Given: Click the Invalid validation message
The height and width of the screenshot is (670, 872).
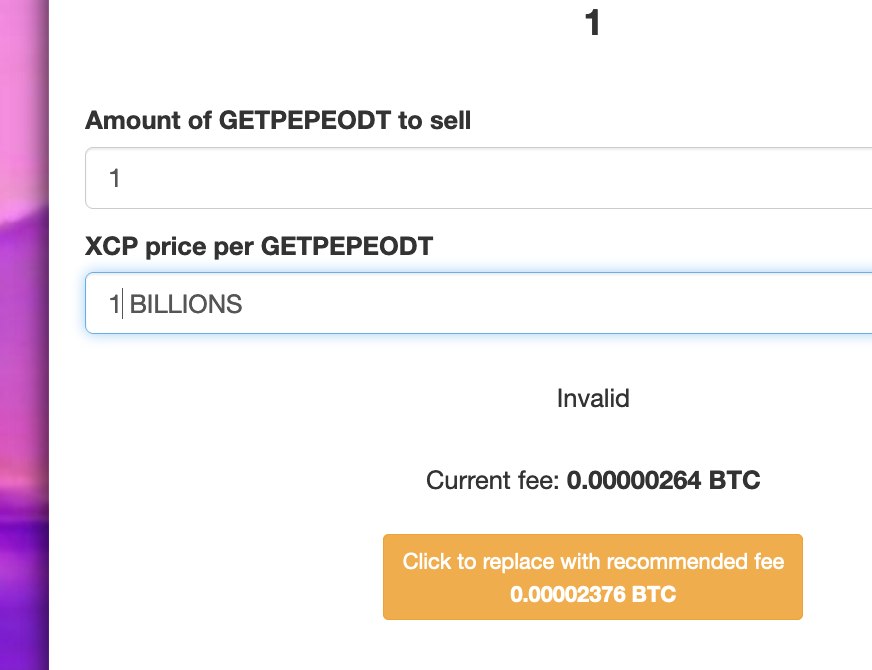Looking at the screenshot, I should pos(593,398).
